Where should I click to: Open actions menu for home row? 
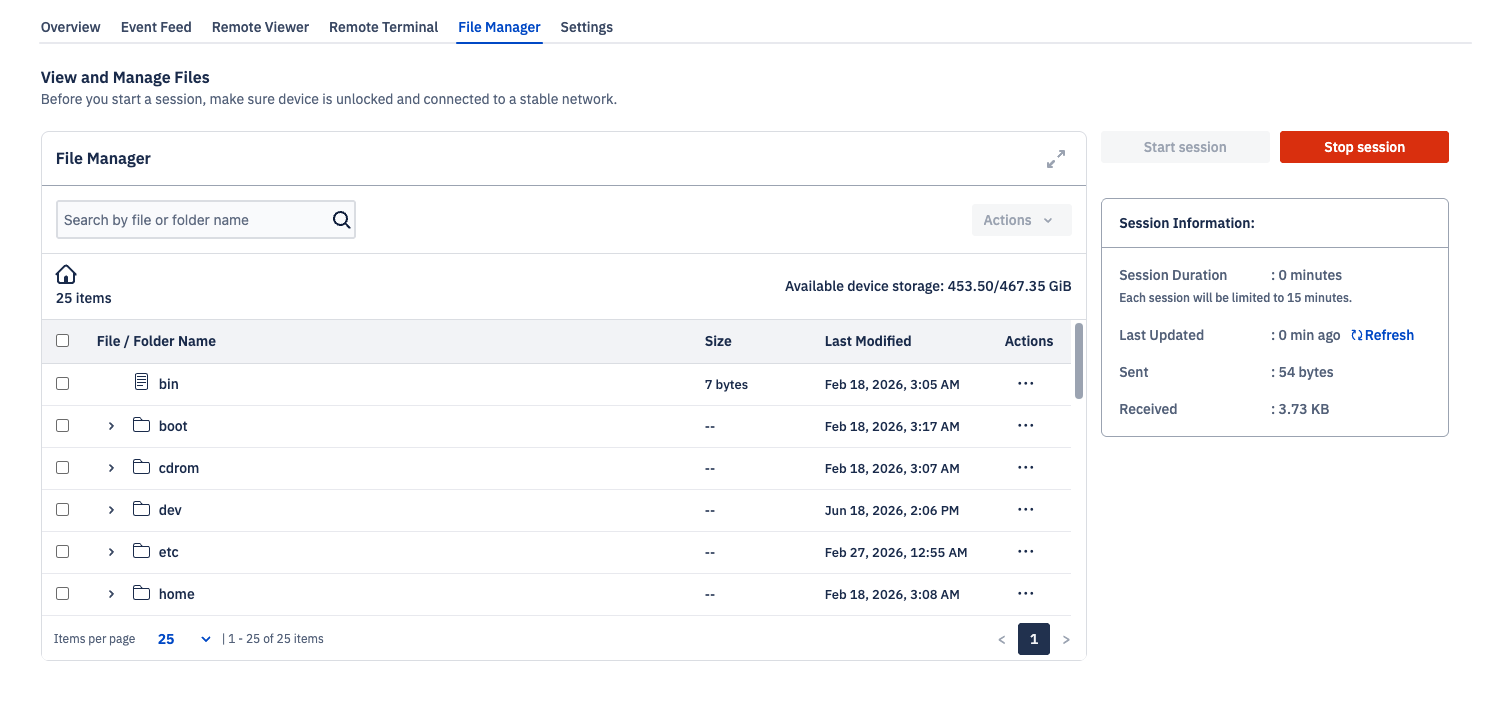[x=1025, y=593]
